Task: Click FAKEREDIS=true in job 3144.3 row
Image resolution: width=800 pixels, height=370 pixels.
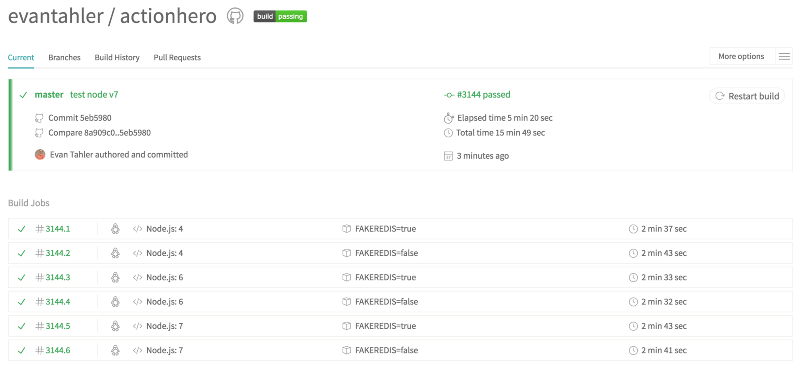Action: coord(385,278)
